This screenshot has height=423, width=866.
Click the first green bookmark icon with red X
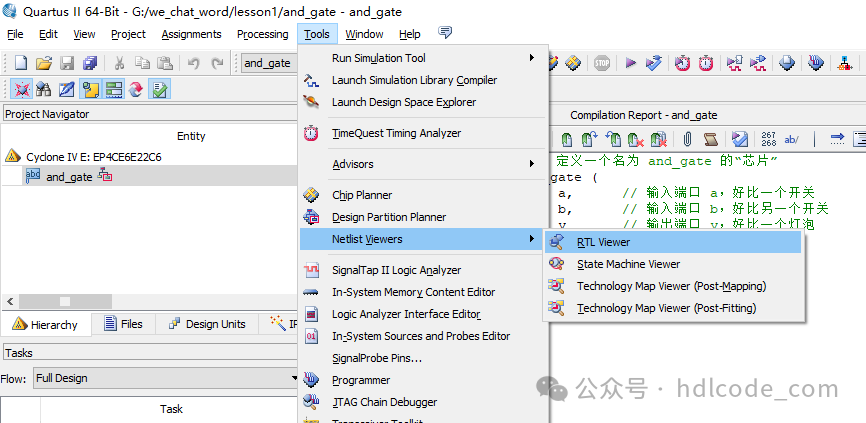[636, 139]
